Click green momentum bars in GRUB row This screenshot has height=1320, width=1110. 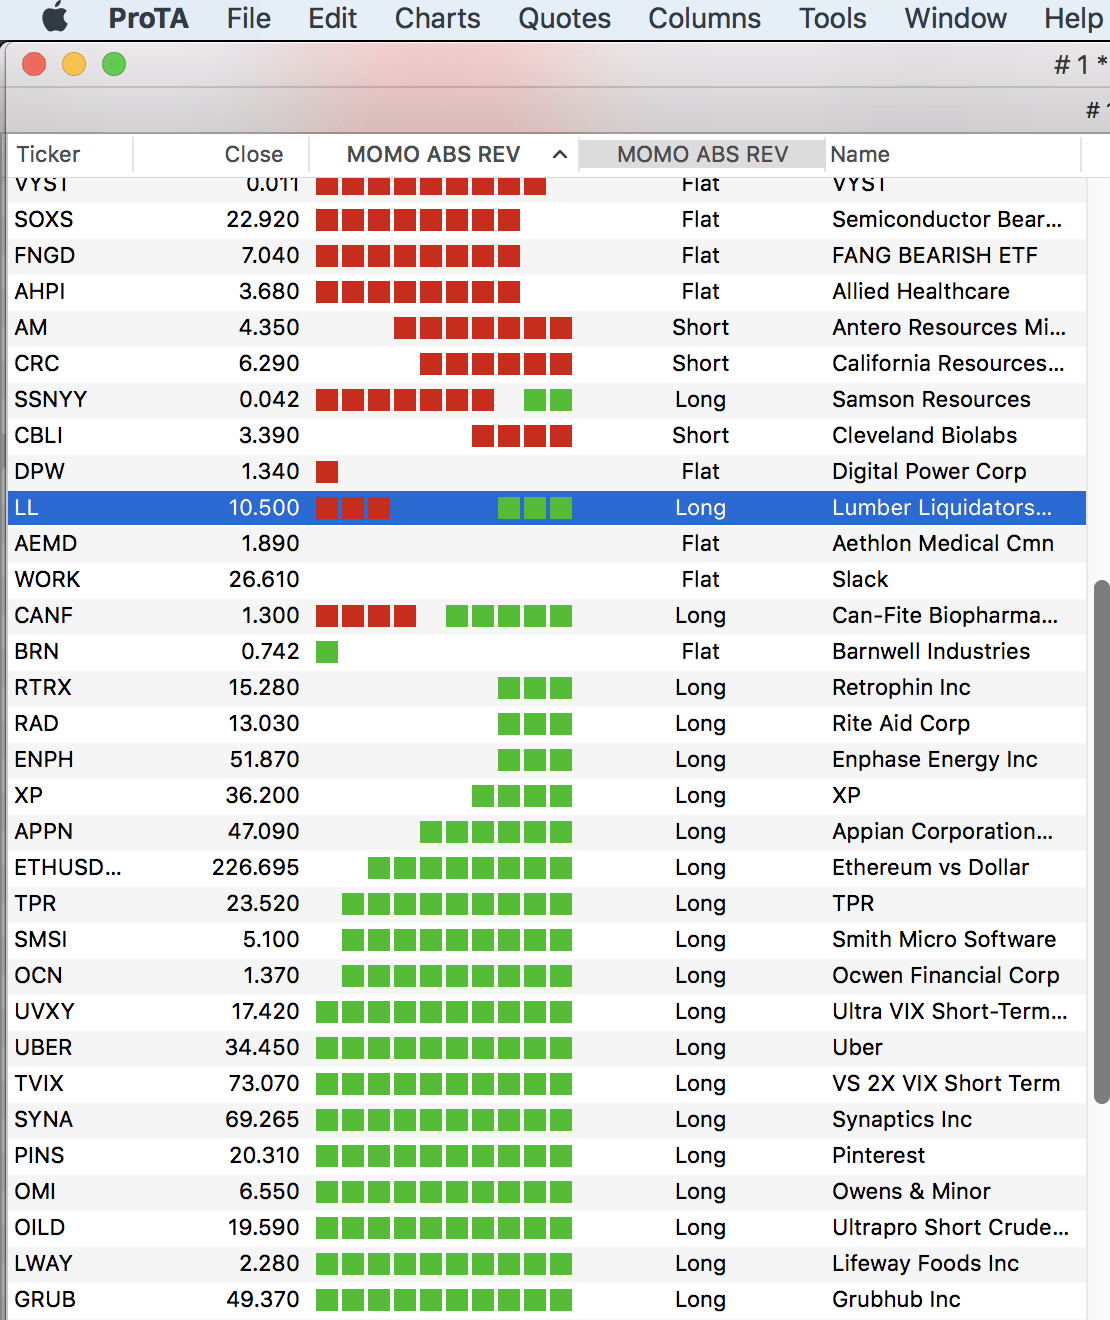[444, 1300]
